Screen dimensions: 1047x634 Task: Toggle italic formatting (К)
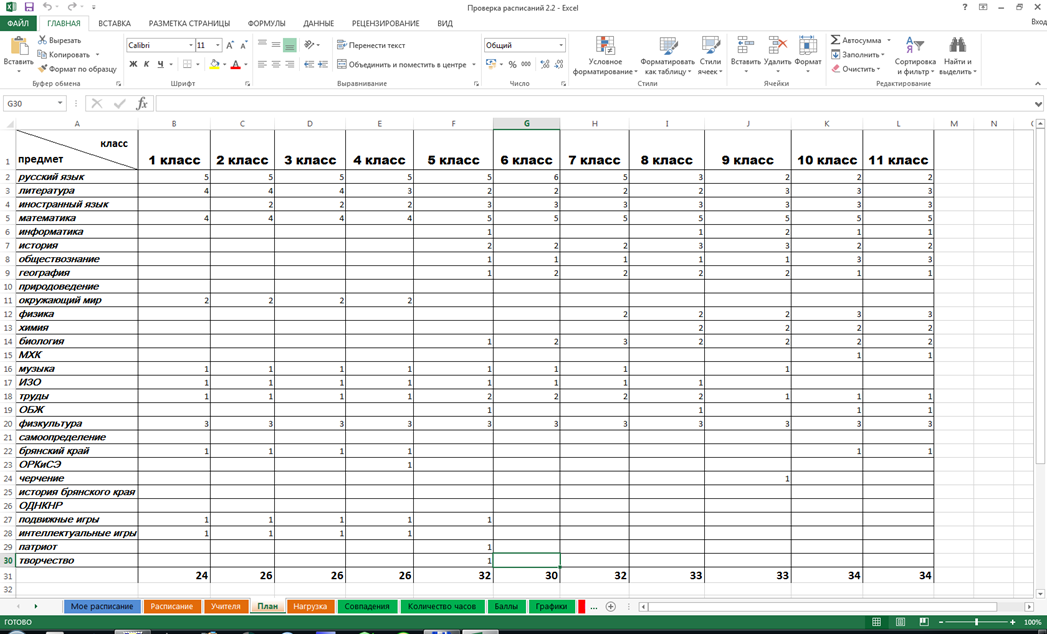click(146, 64)
